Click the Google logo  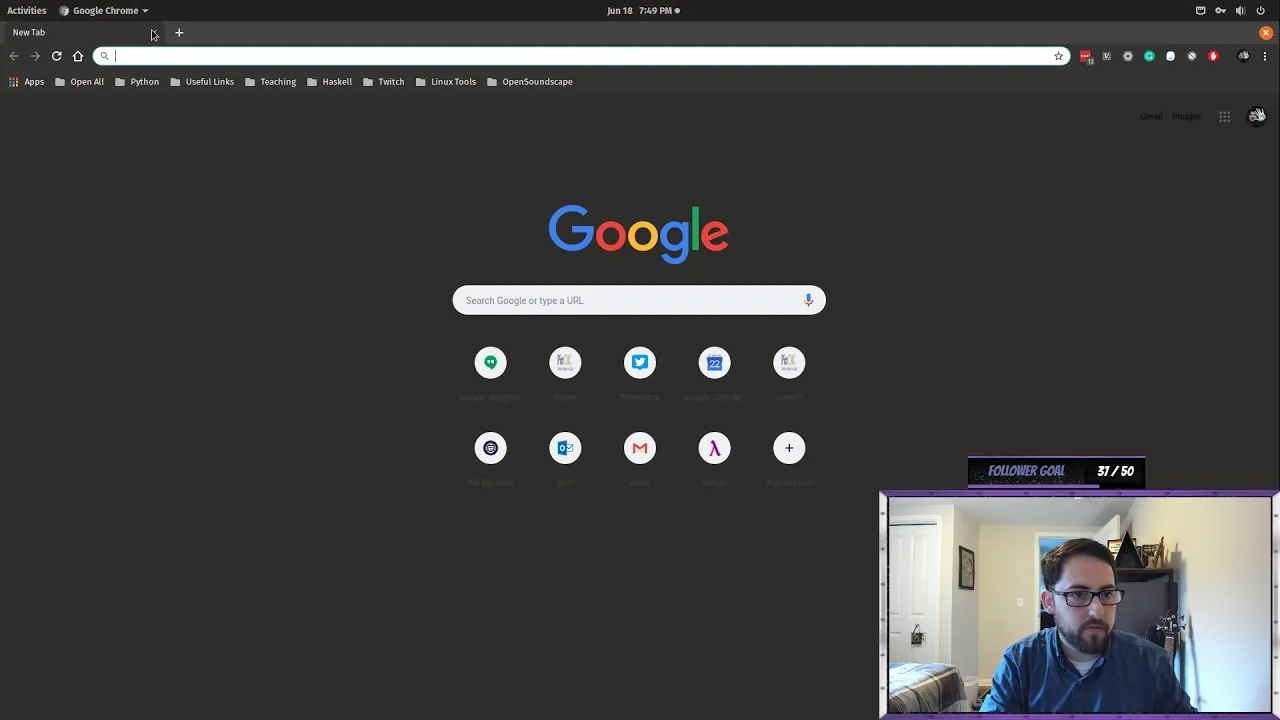tap(638, 234)
